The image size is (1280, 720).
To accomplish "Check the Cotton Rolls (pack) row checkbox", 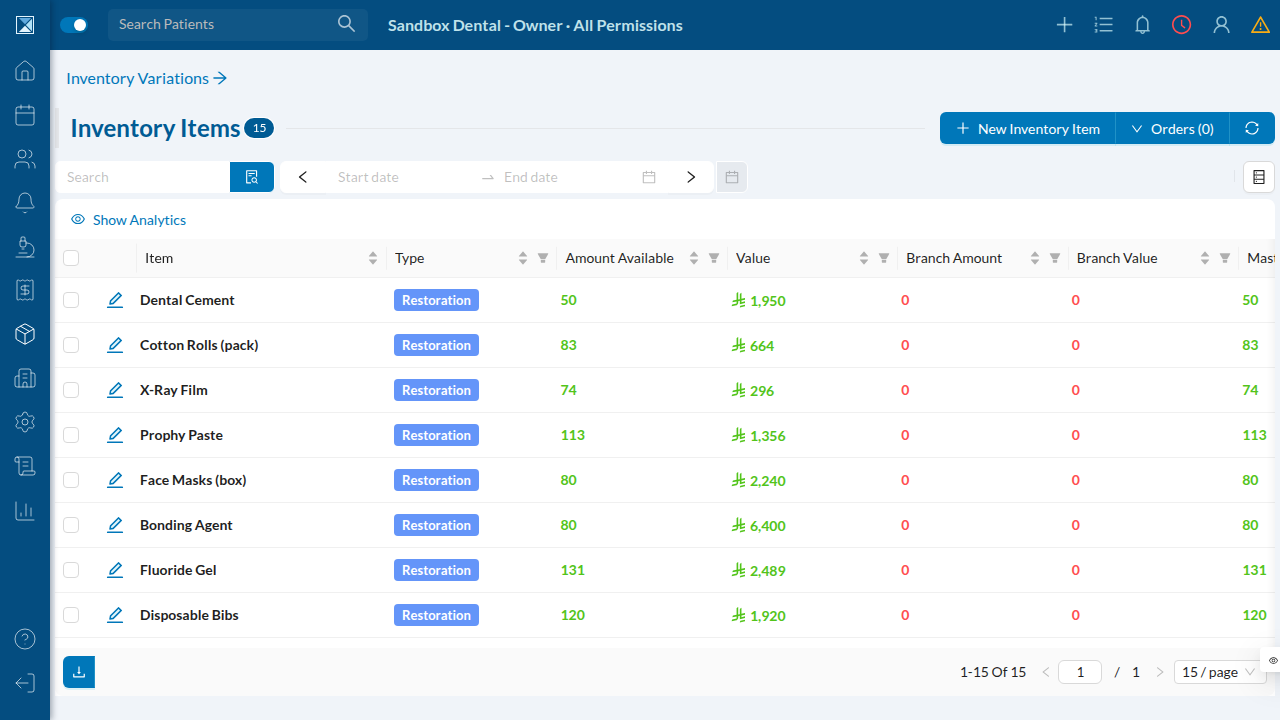I will 71,345.
